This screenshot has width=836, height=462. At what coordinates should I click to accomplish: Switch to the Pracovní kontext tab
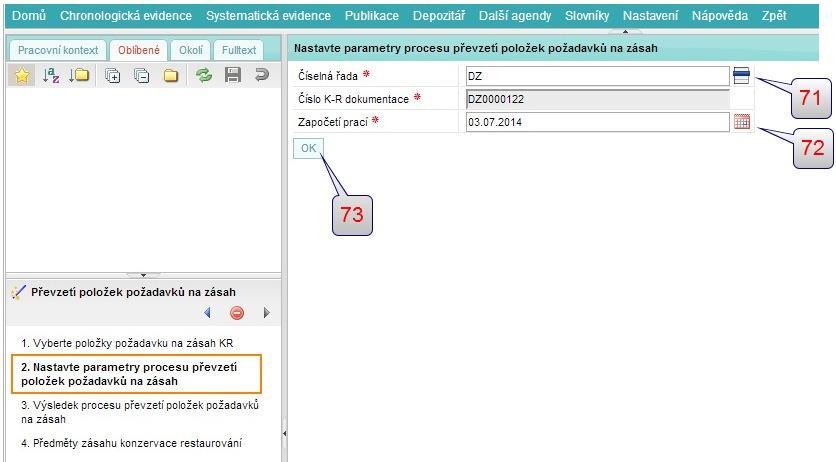pyautogui.click(x=58, y=50)
